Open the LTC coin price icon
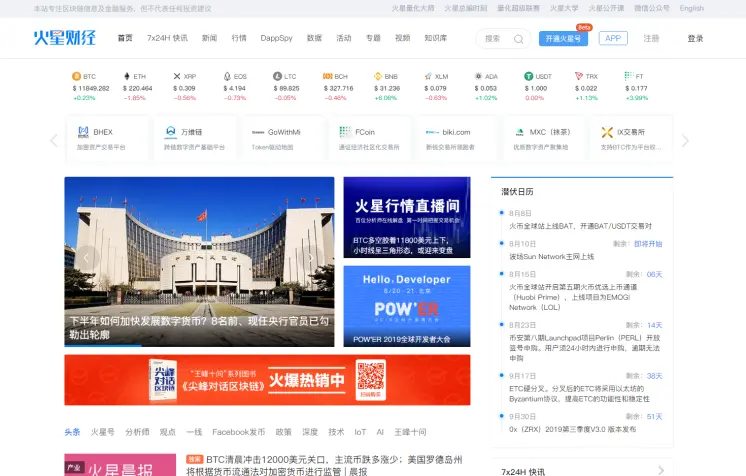The height and width of the screenshot is (476, 746). coord(277,76)
